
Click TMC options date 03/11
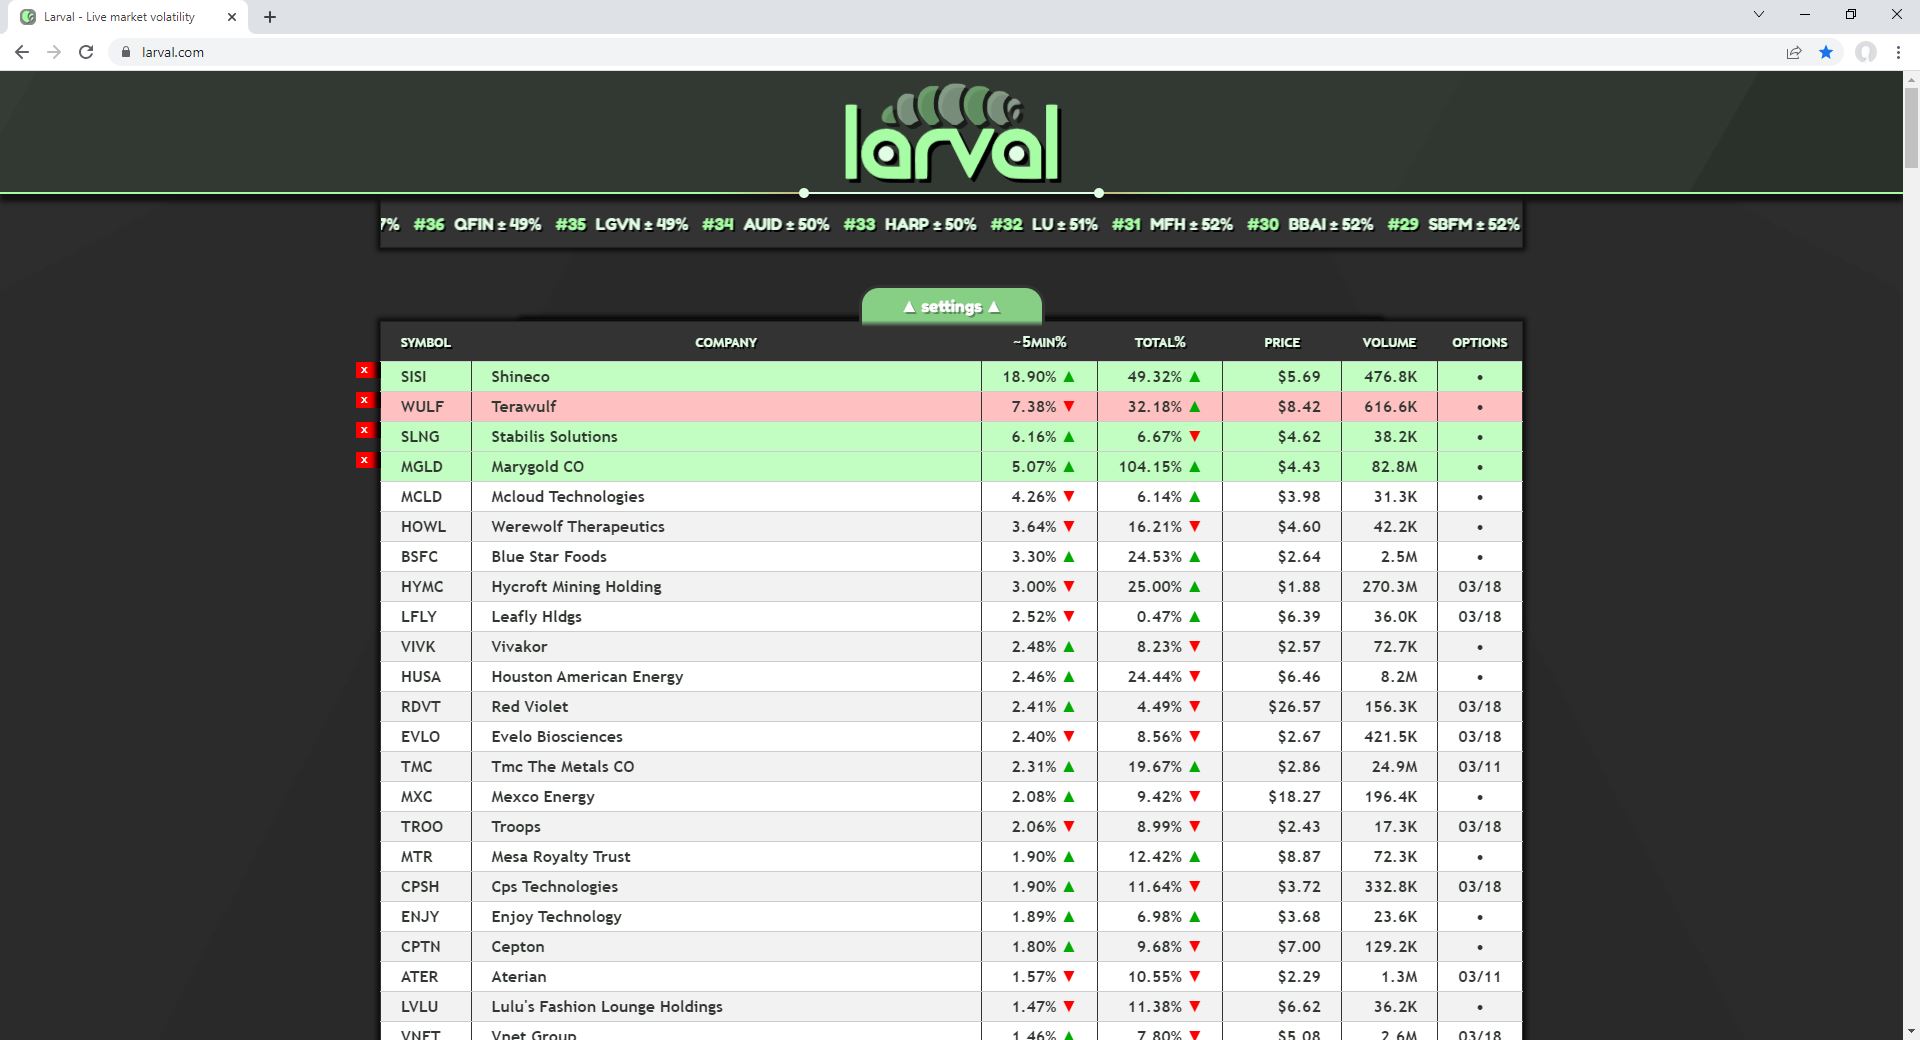click(x=1480, y=767)
